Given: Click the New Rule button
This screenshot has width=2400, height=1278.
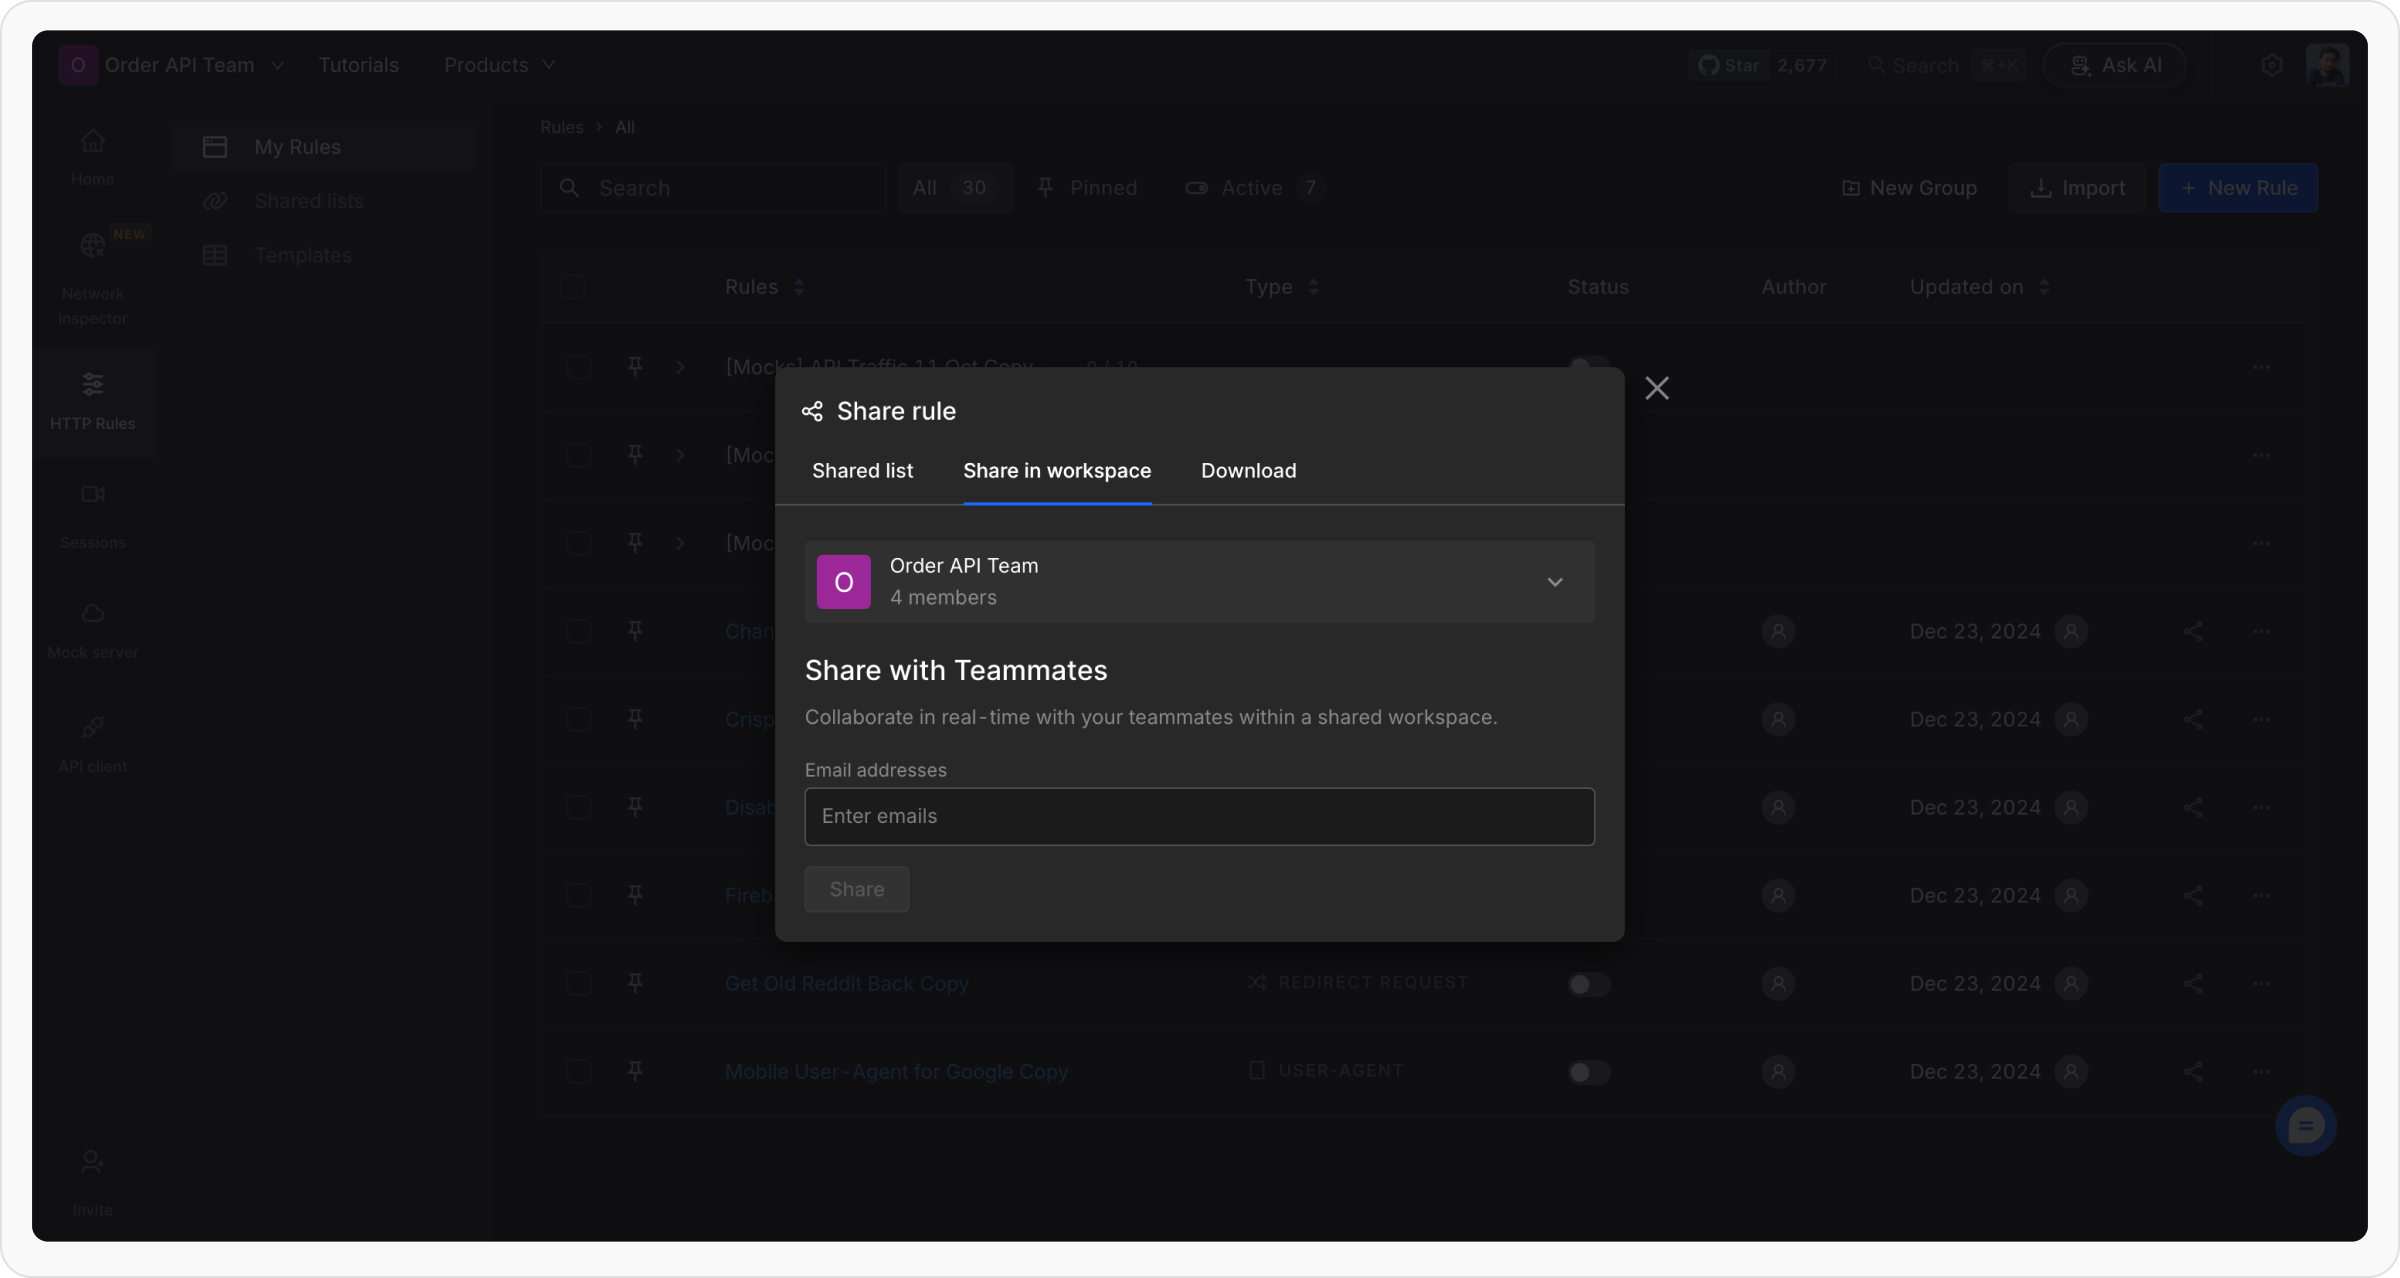Looking at the screenshot, I should pyautogui.click(x=2238, y=188).
